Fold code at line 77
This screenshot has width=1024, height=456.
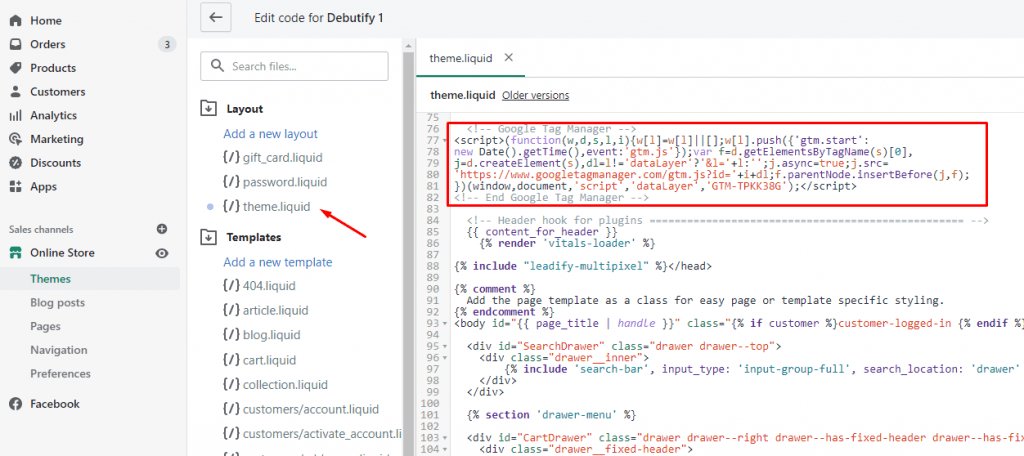(446, 141)
